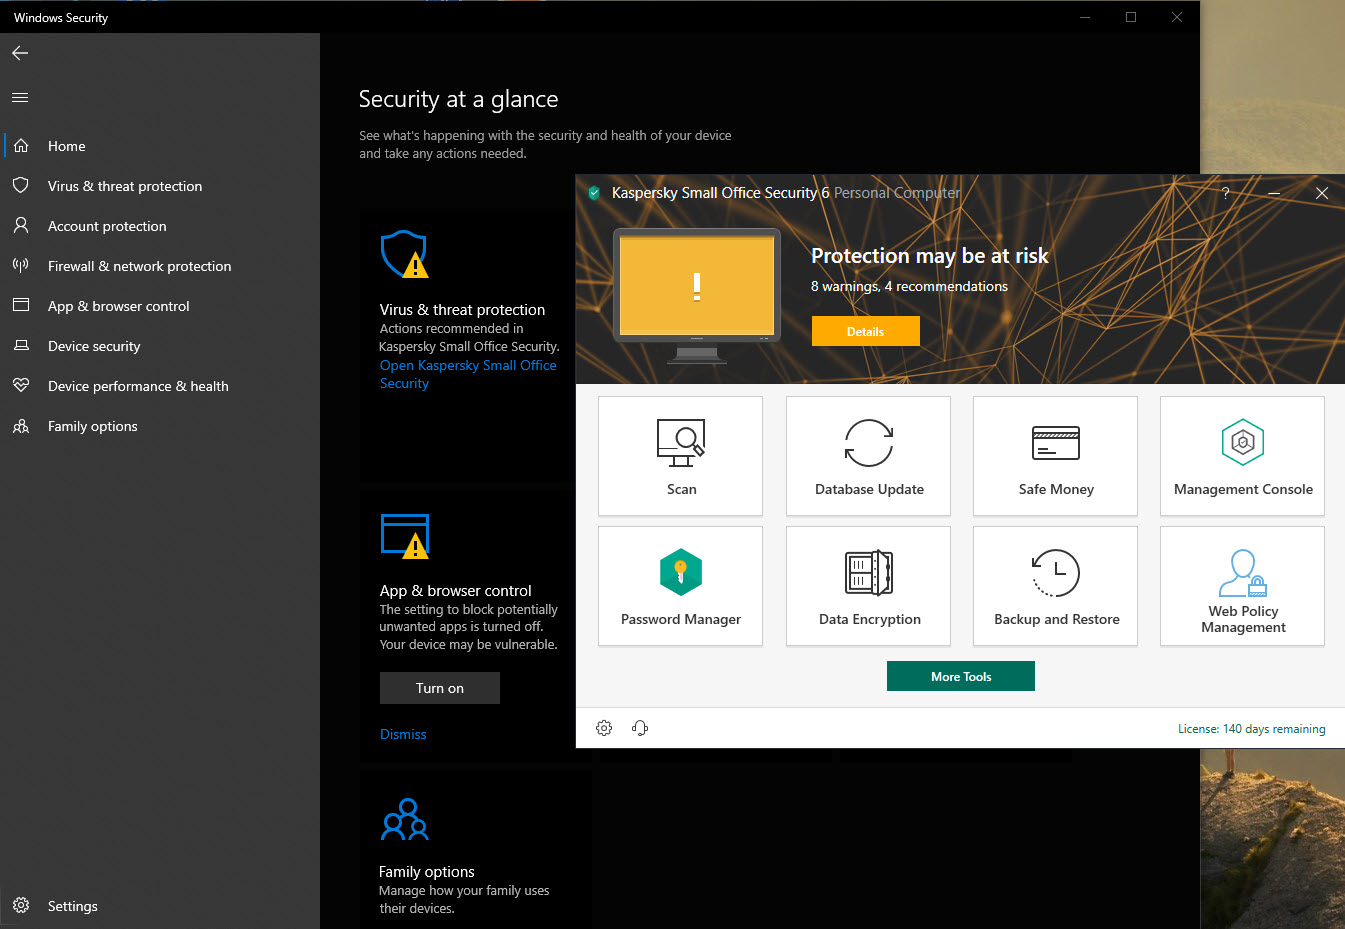This screenshot has height=929, width=1345.
Task: Open Password Manager tile
Action: (680, 586)
